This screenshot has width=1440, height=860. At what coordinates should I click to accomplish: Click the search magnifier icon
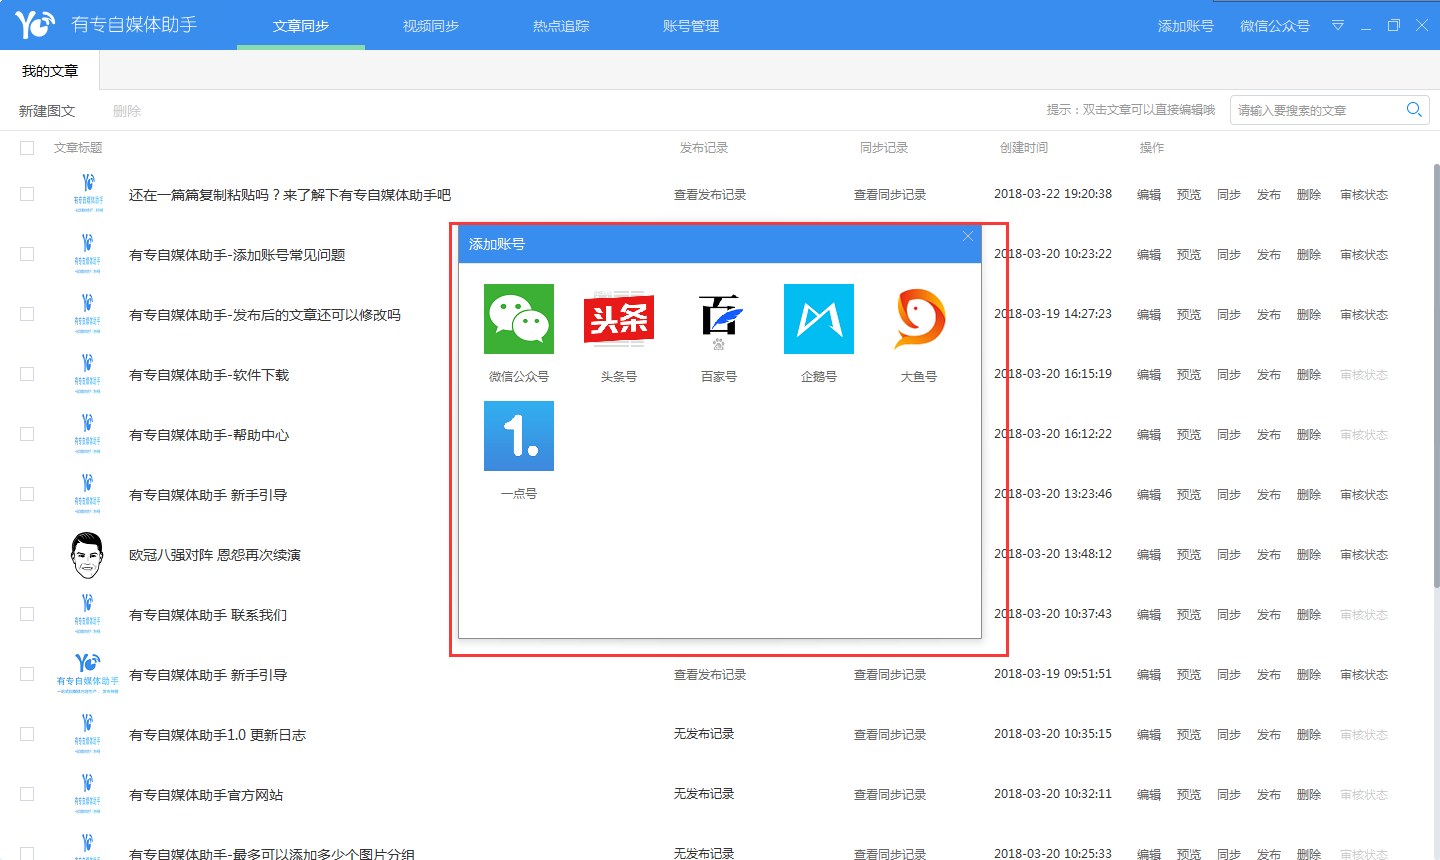point(1414,110)
